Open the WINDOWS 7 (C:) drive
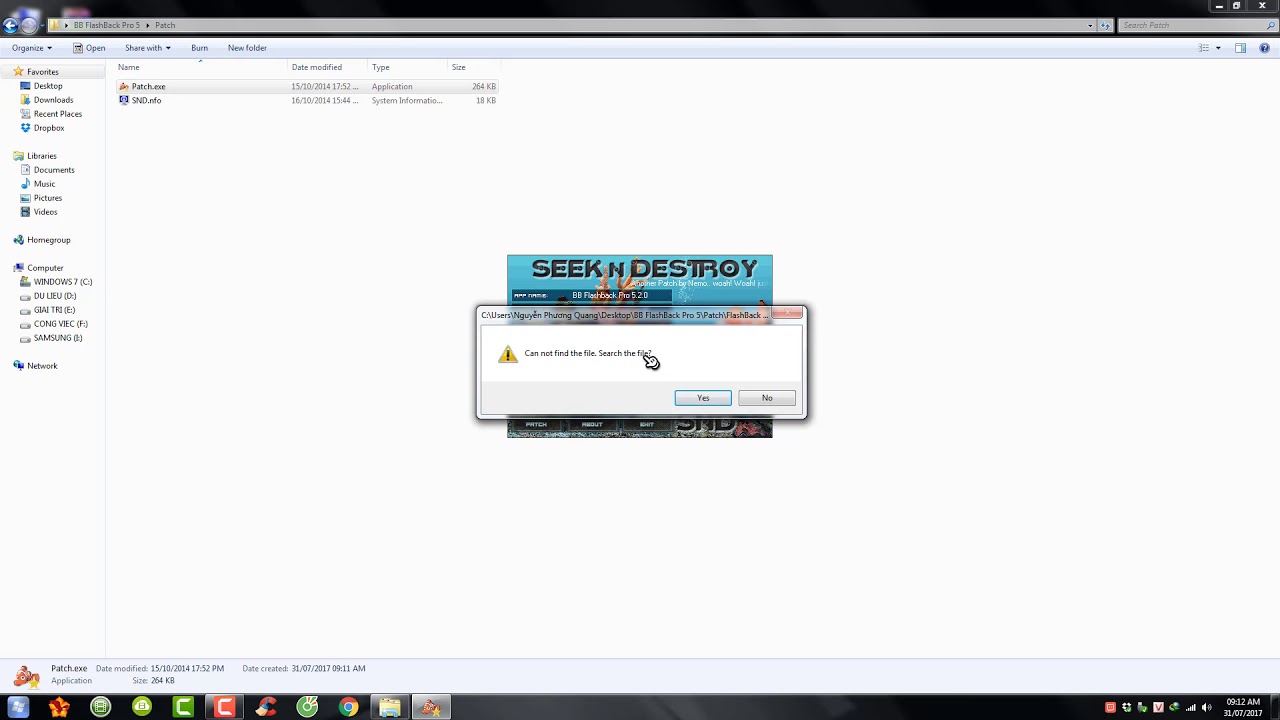The image size is (1280, 720). click(x=62, y=282)
